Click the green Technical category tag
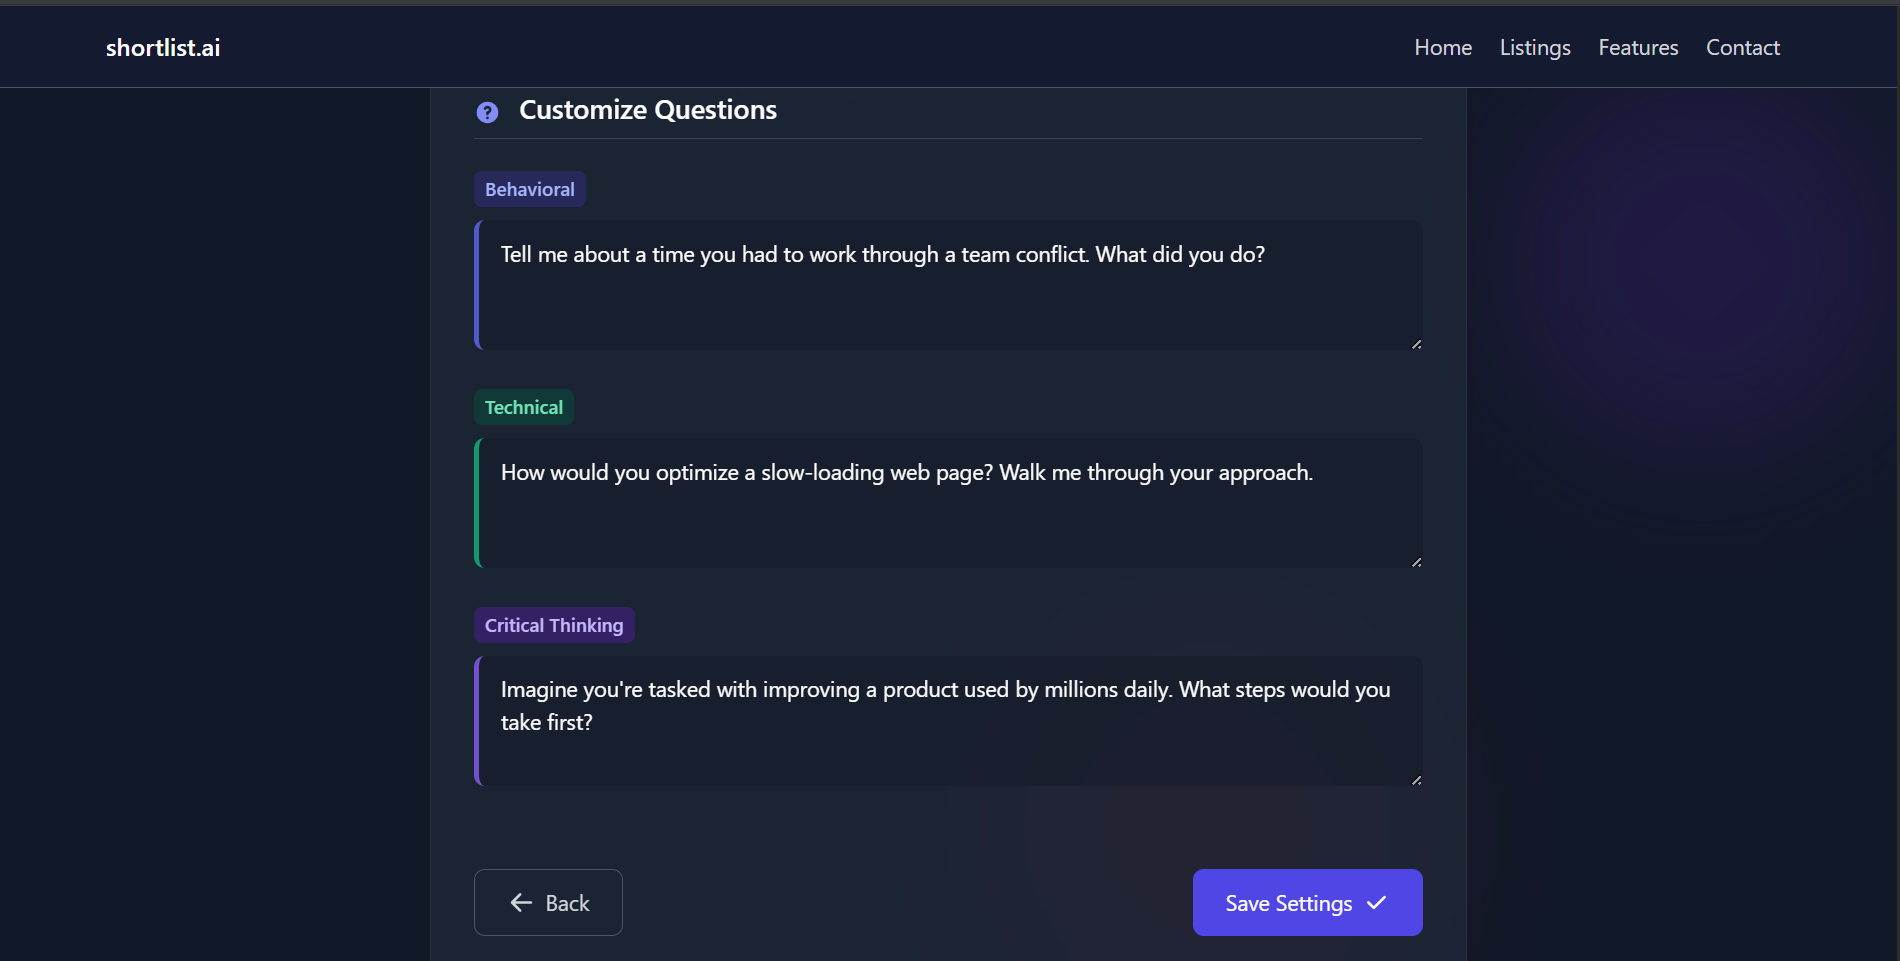Image resolution: width=1900 pixels, height=961 pixels. (523, 407)
